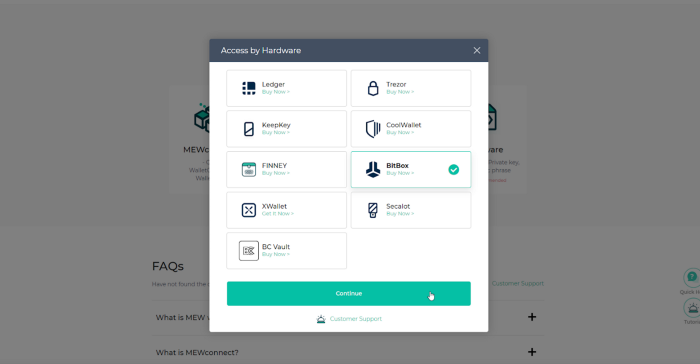Image resolution: width=700 pixels, height=364 pixels.
Task: Open FINNEY 'Buy Now' link
Action: [275, 173]
